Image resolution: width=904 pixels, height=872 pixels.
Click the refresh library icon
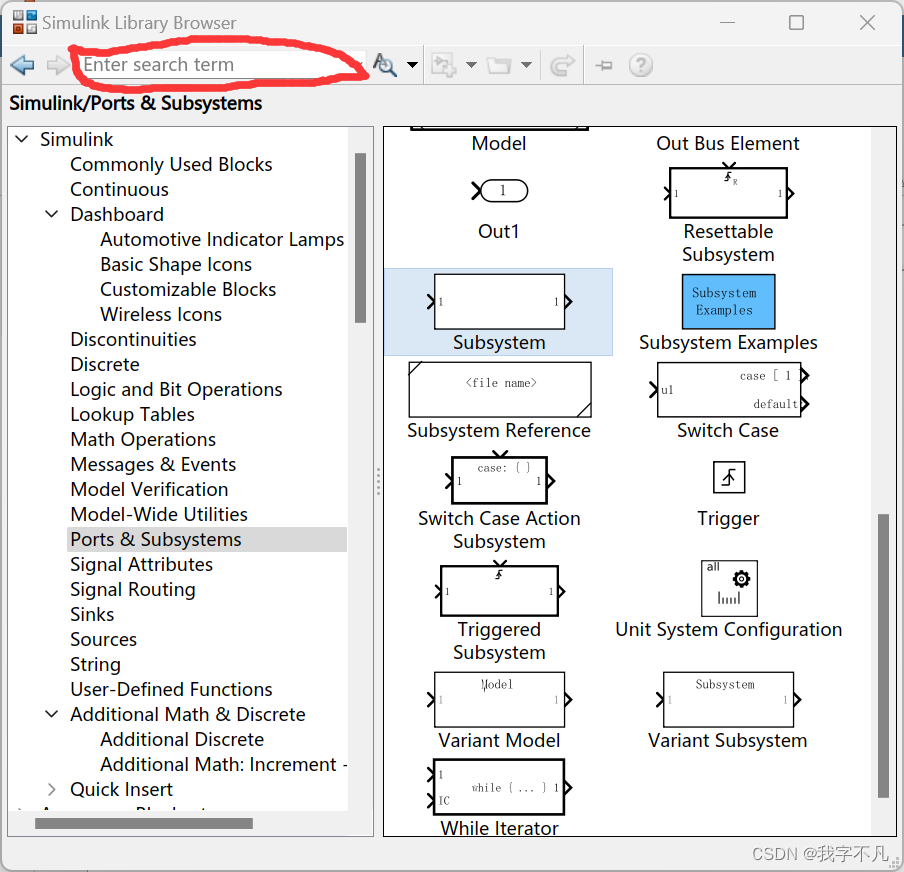[562, 65]
